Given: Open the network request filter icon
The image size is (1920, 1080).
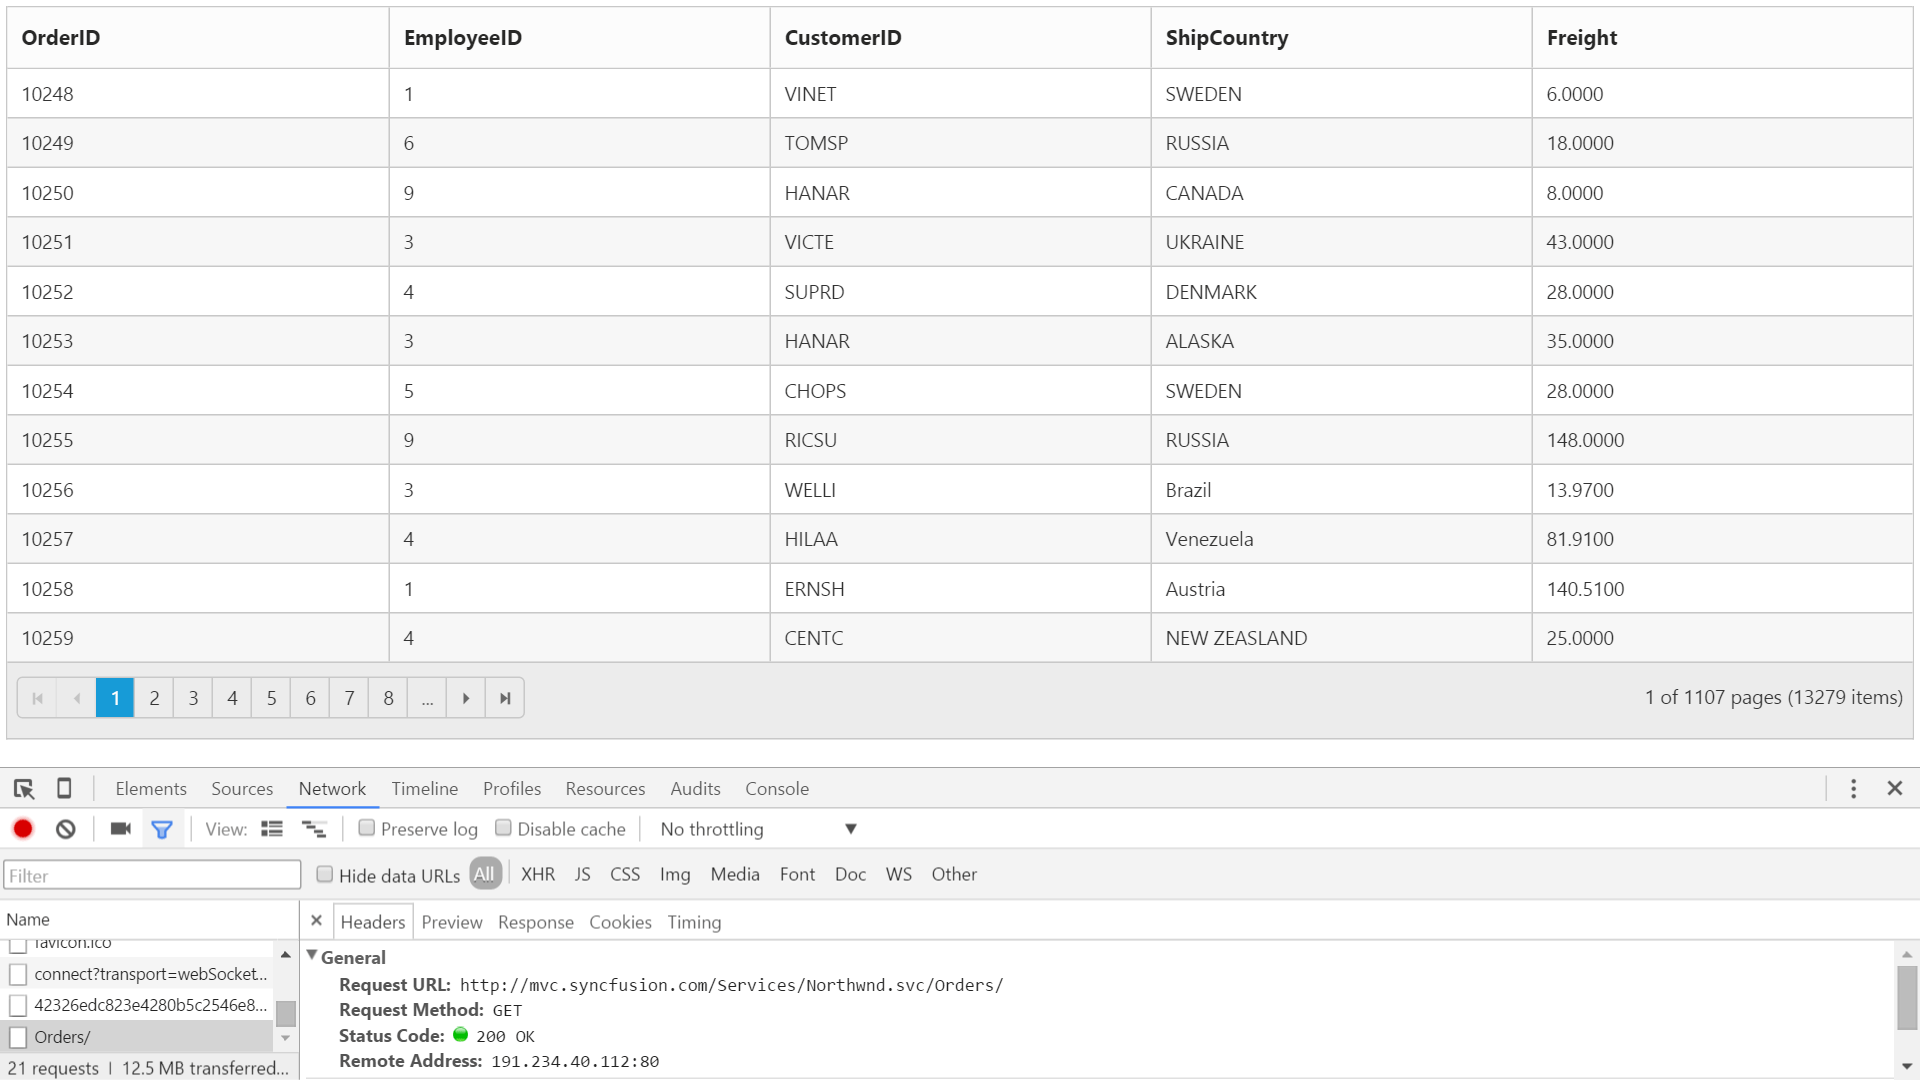Looking at the screenshot, I should click(x=162, y=828).
